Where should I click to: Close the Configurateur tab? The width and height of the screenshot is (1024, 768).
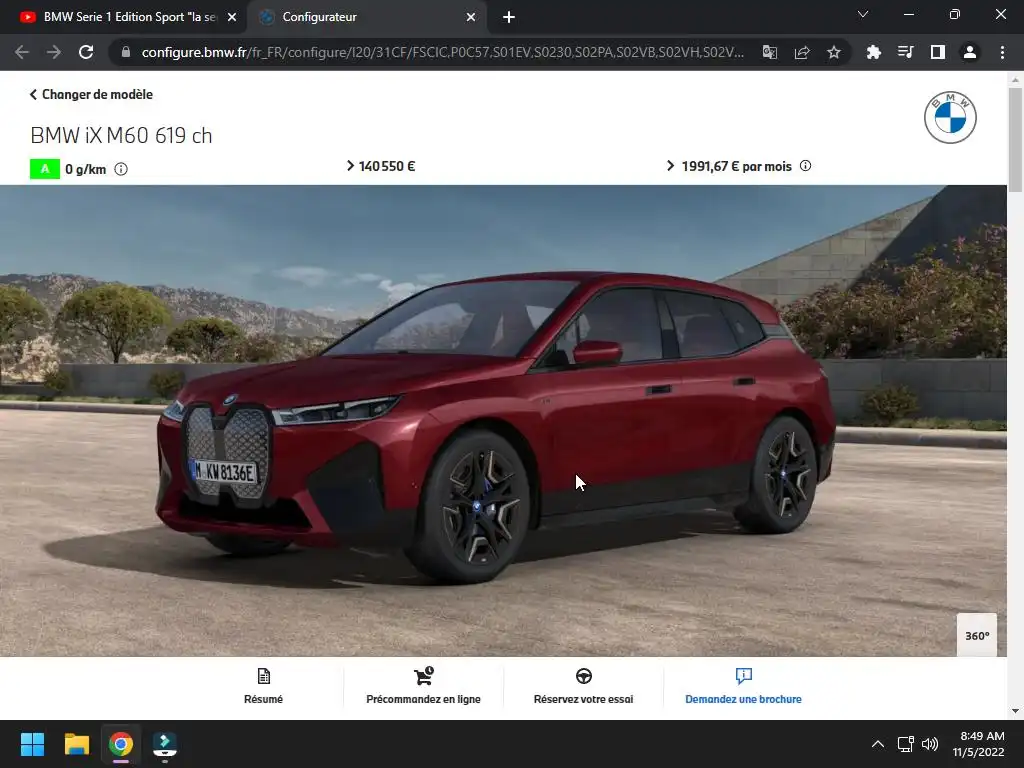point(471,17)
